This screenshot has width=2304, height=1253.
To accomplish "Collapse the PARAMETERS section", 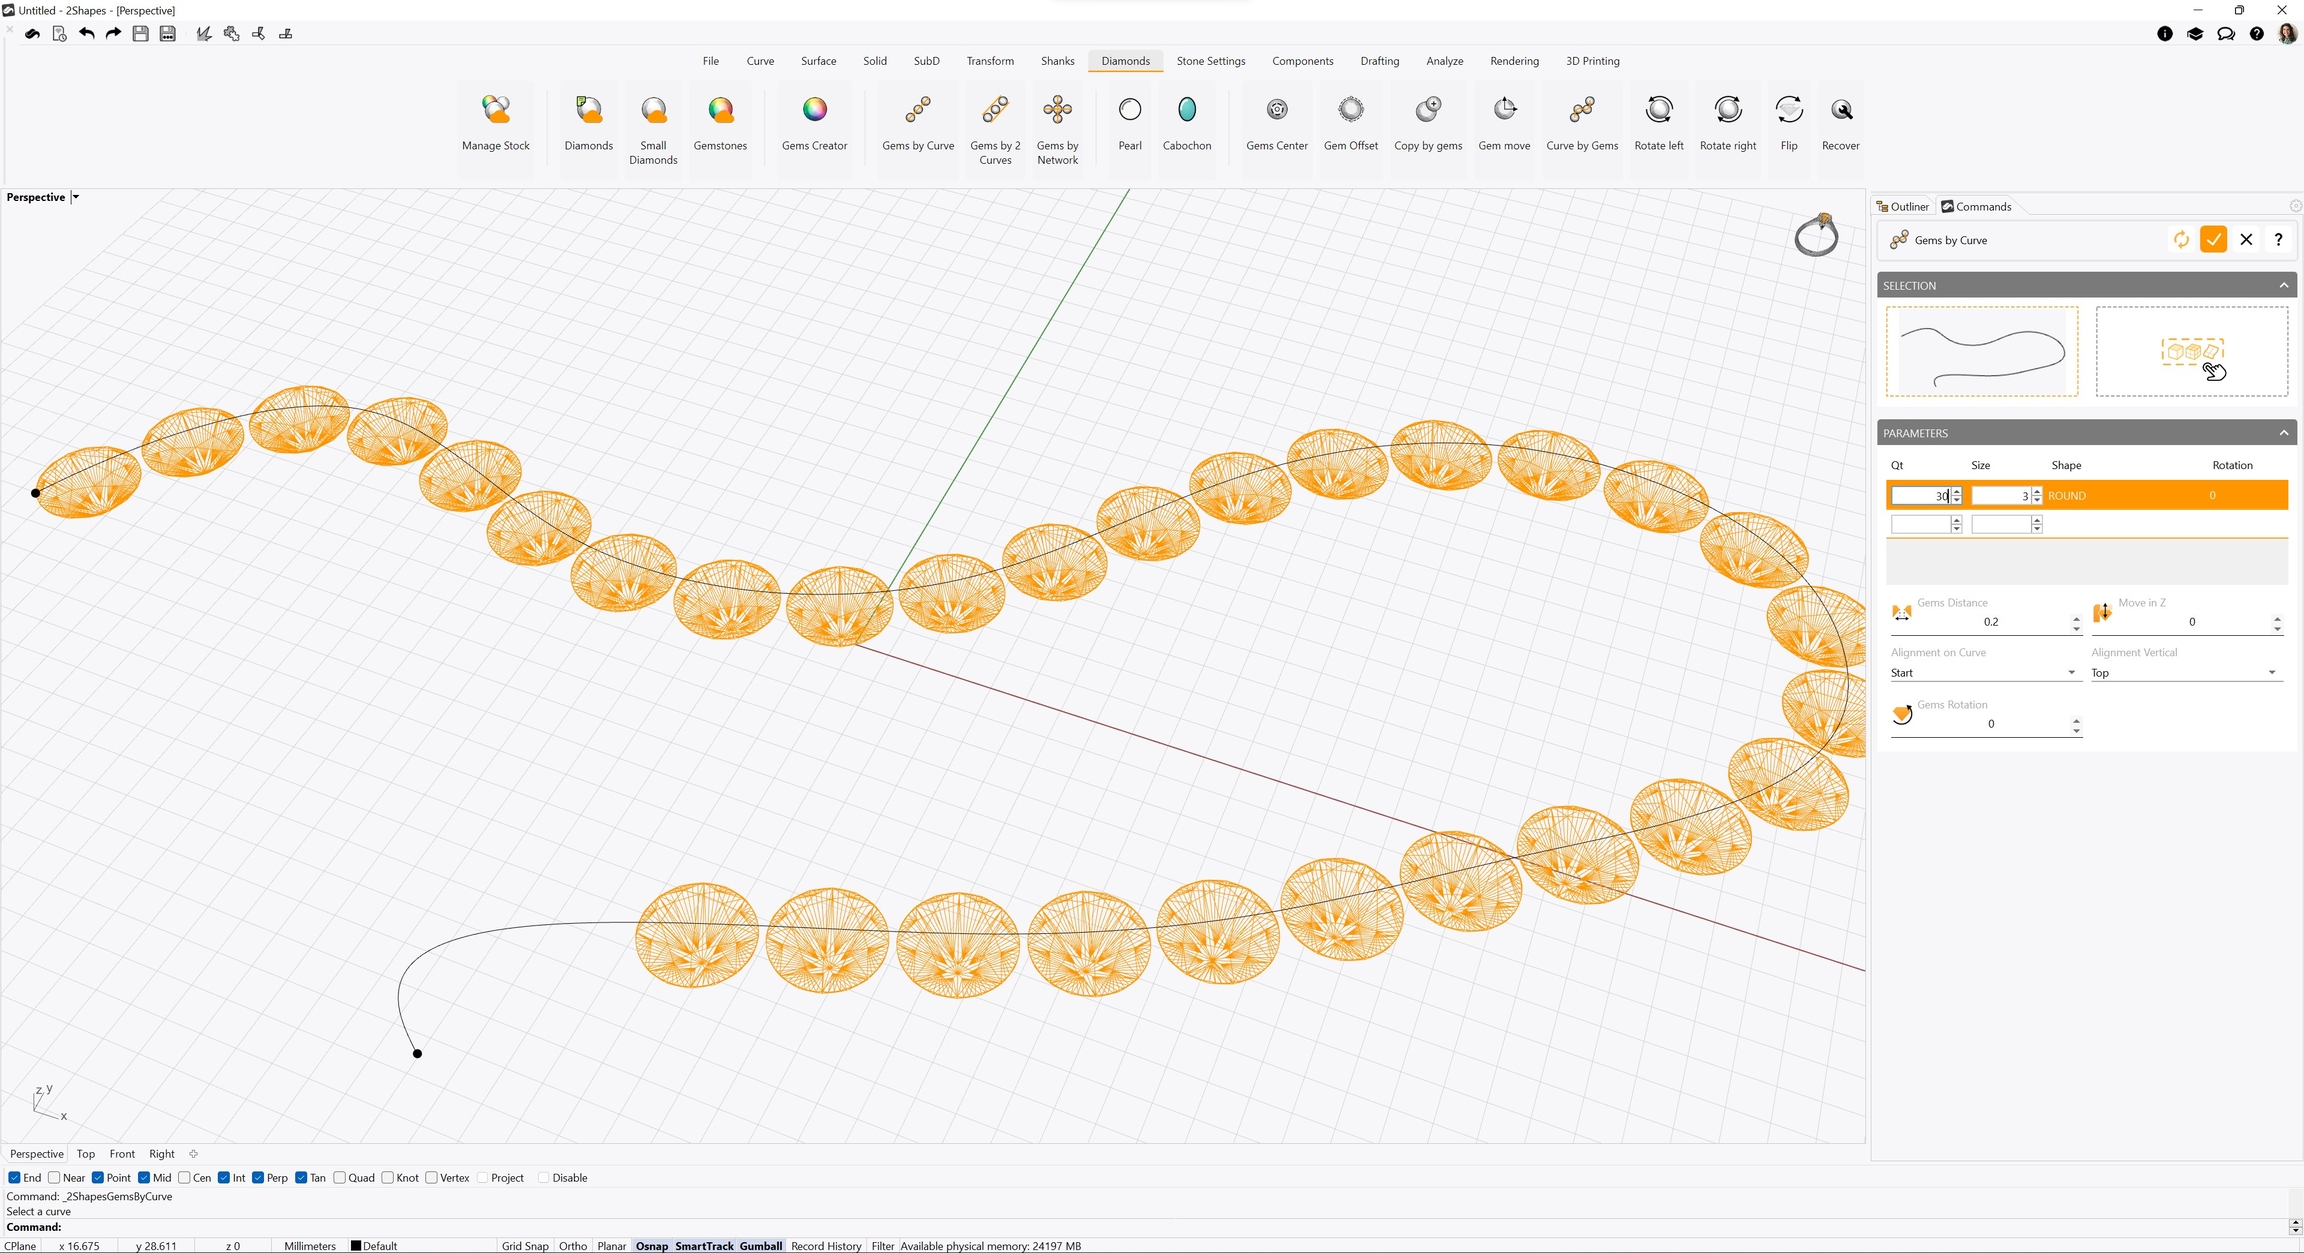I will coord(2283,433).
